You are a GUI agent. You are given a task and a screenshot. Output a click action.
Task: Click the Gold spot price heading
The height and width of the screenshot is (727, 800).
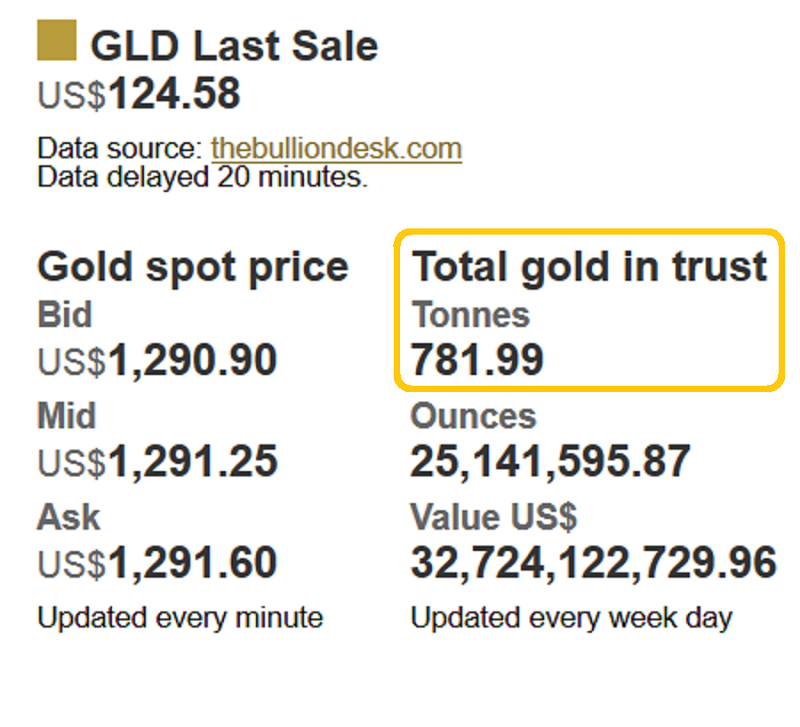click(x=193, y=267)
